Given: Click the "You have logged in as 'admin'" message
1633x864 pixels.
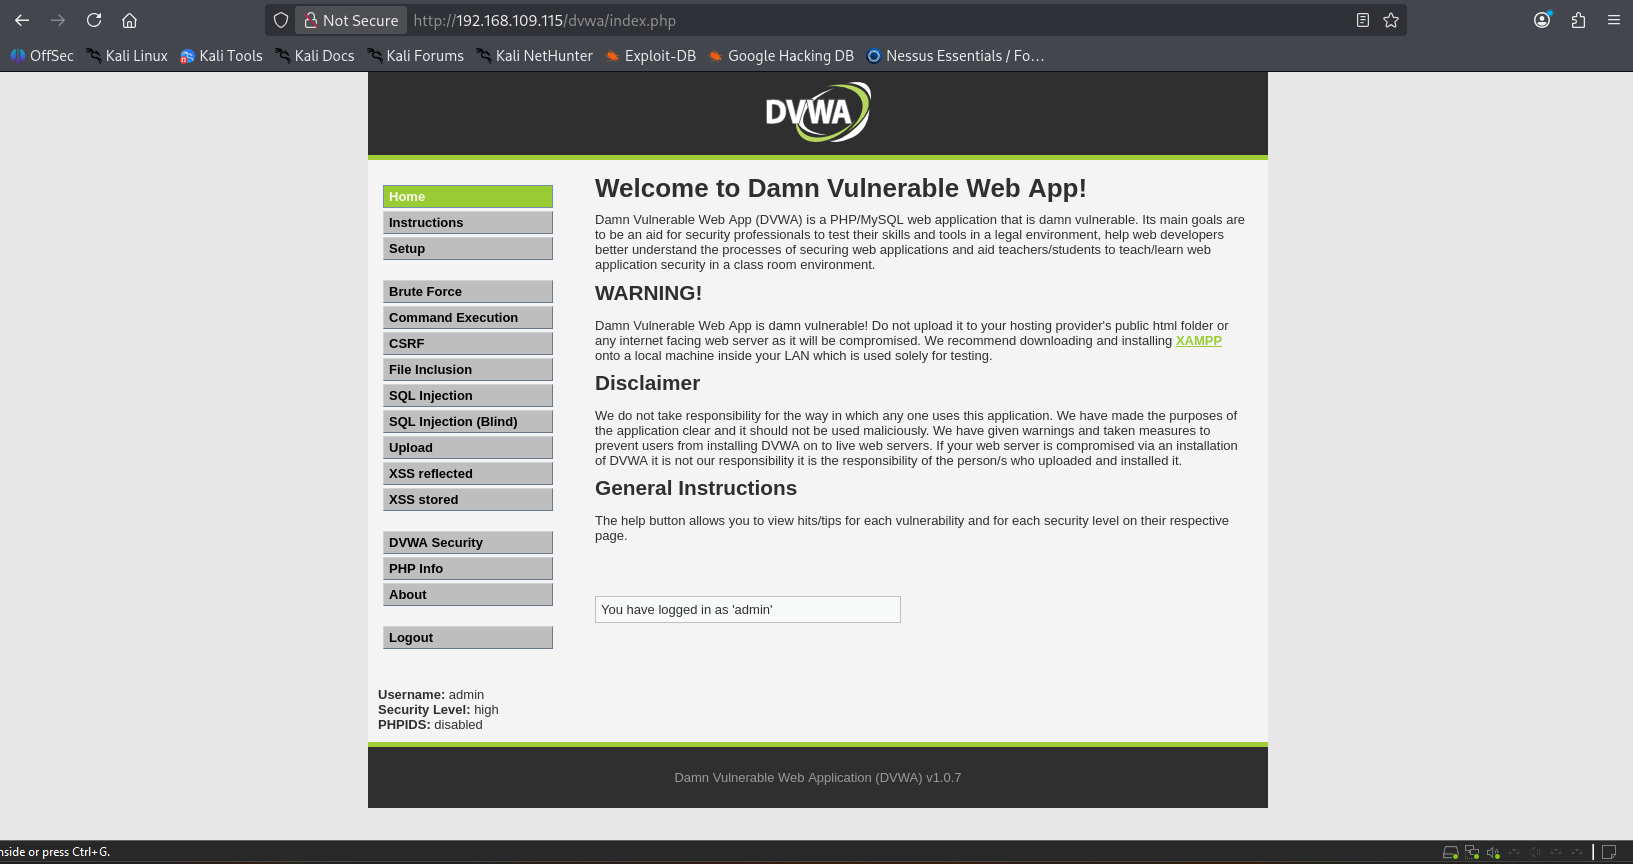Looking at the screenshot, I should (748, 610).
